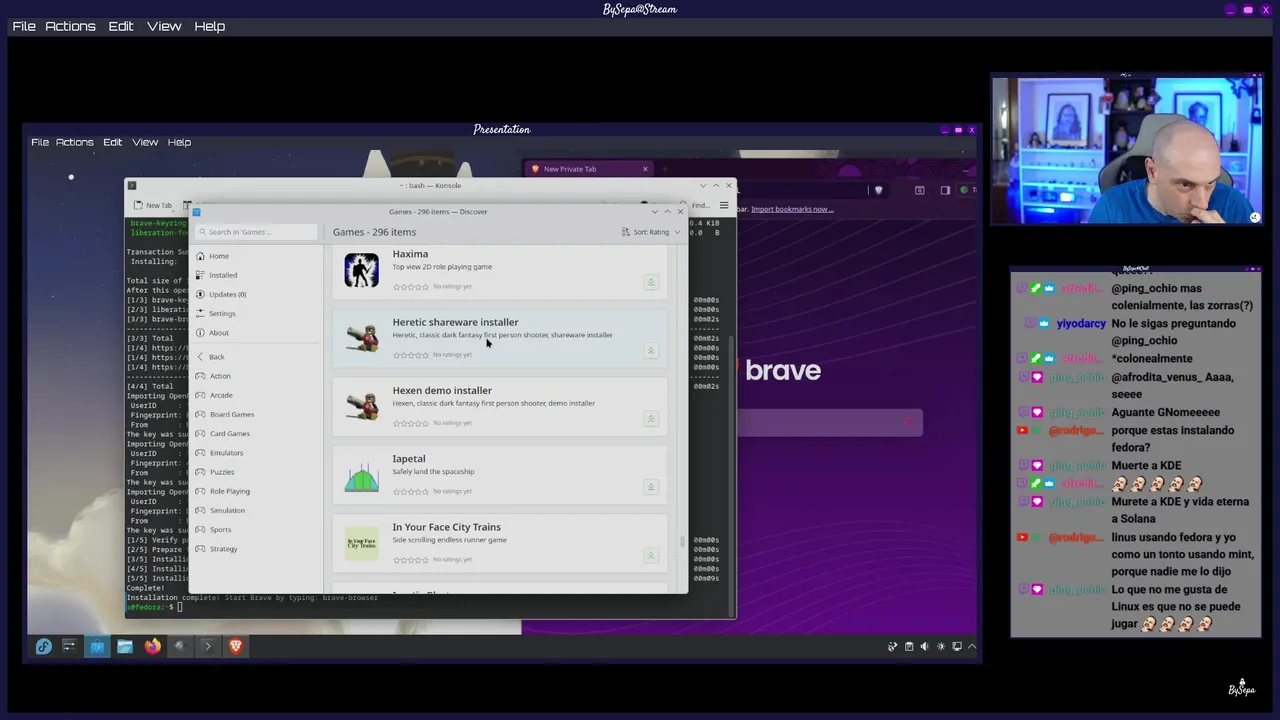Click the Brave search box on page

tap(828, 423)
